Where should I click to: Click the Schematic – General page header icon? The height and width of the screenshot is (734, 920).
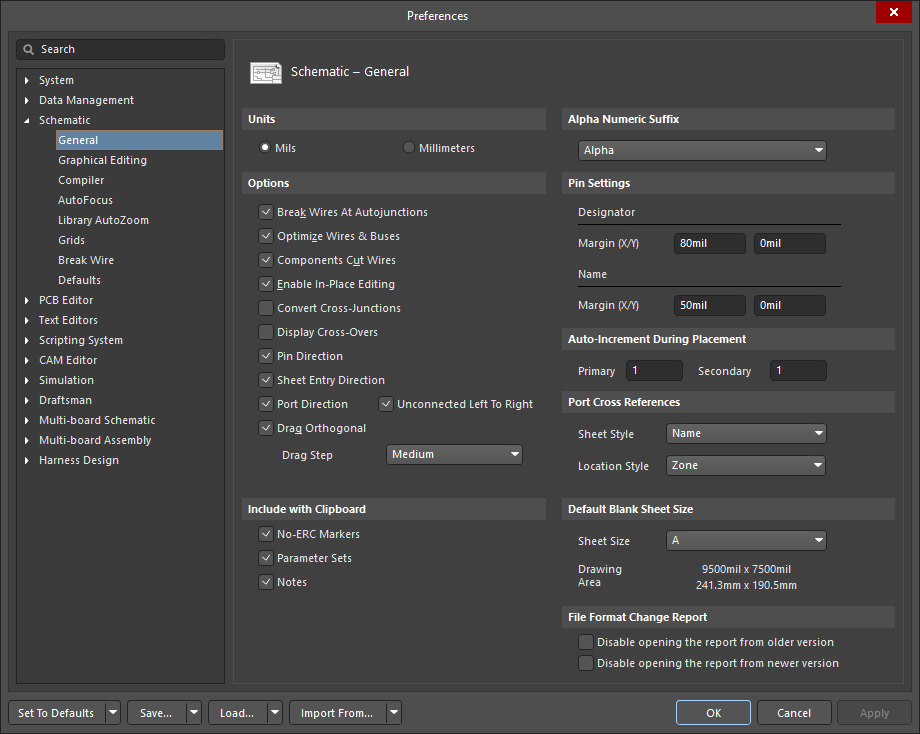[266, 72]
